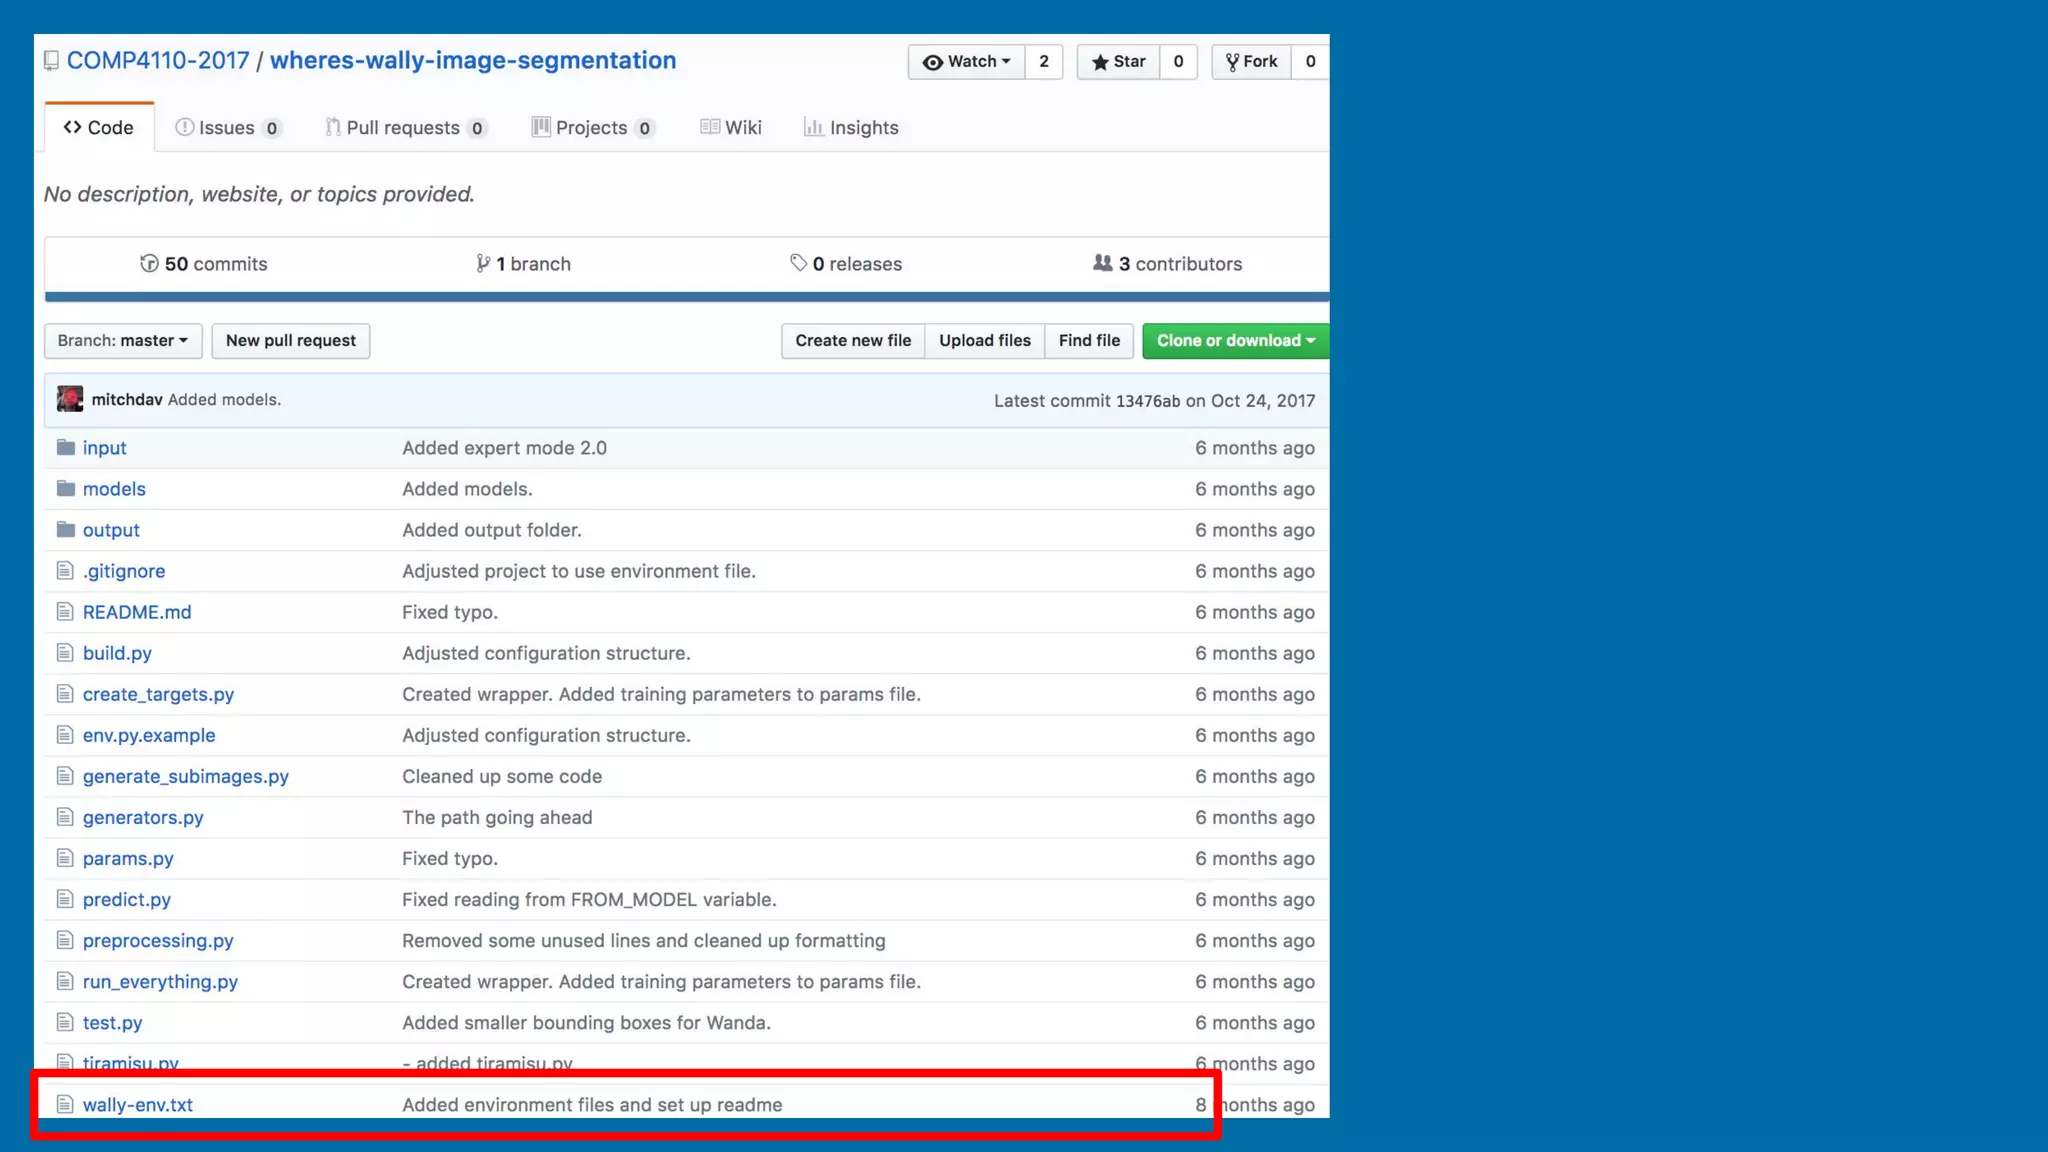The width and height of the screenshot is (2048, 1152).
Task: Switch to the Pull requests tab
Action: click(x=406, y=127)
